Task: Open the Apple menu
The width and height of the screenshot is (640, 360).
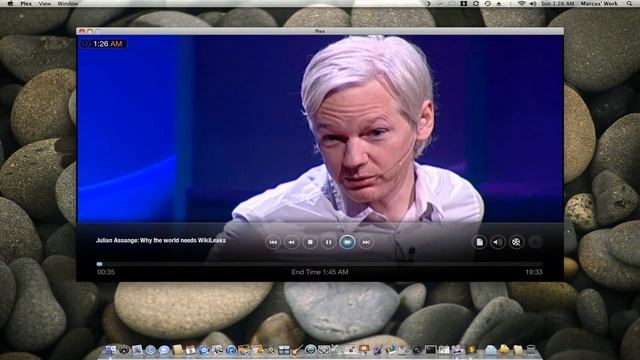Action: [11, 3]
